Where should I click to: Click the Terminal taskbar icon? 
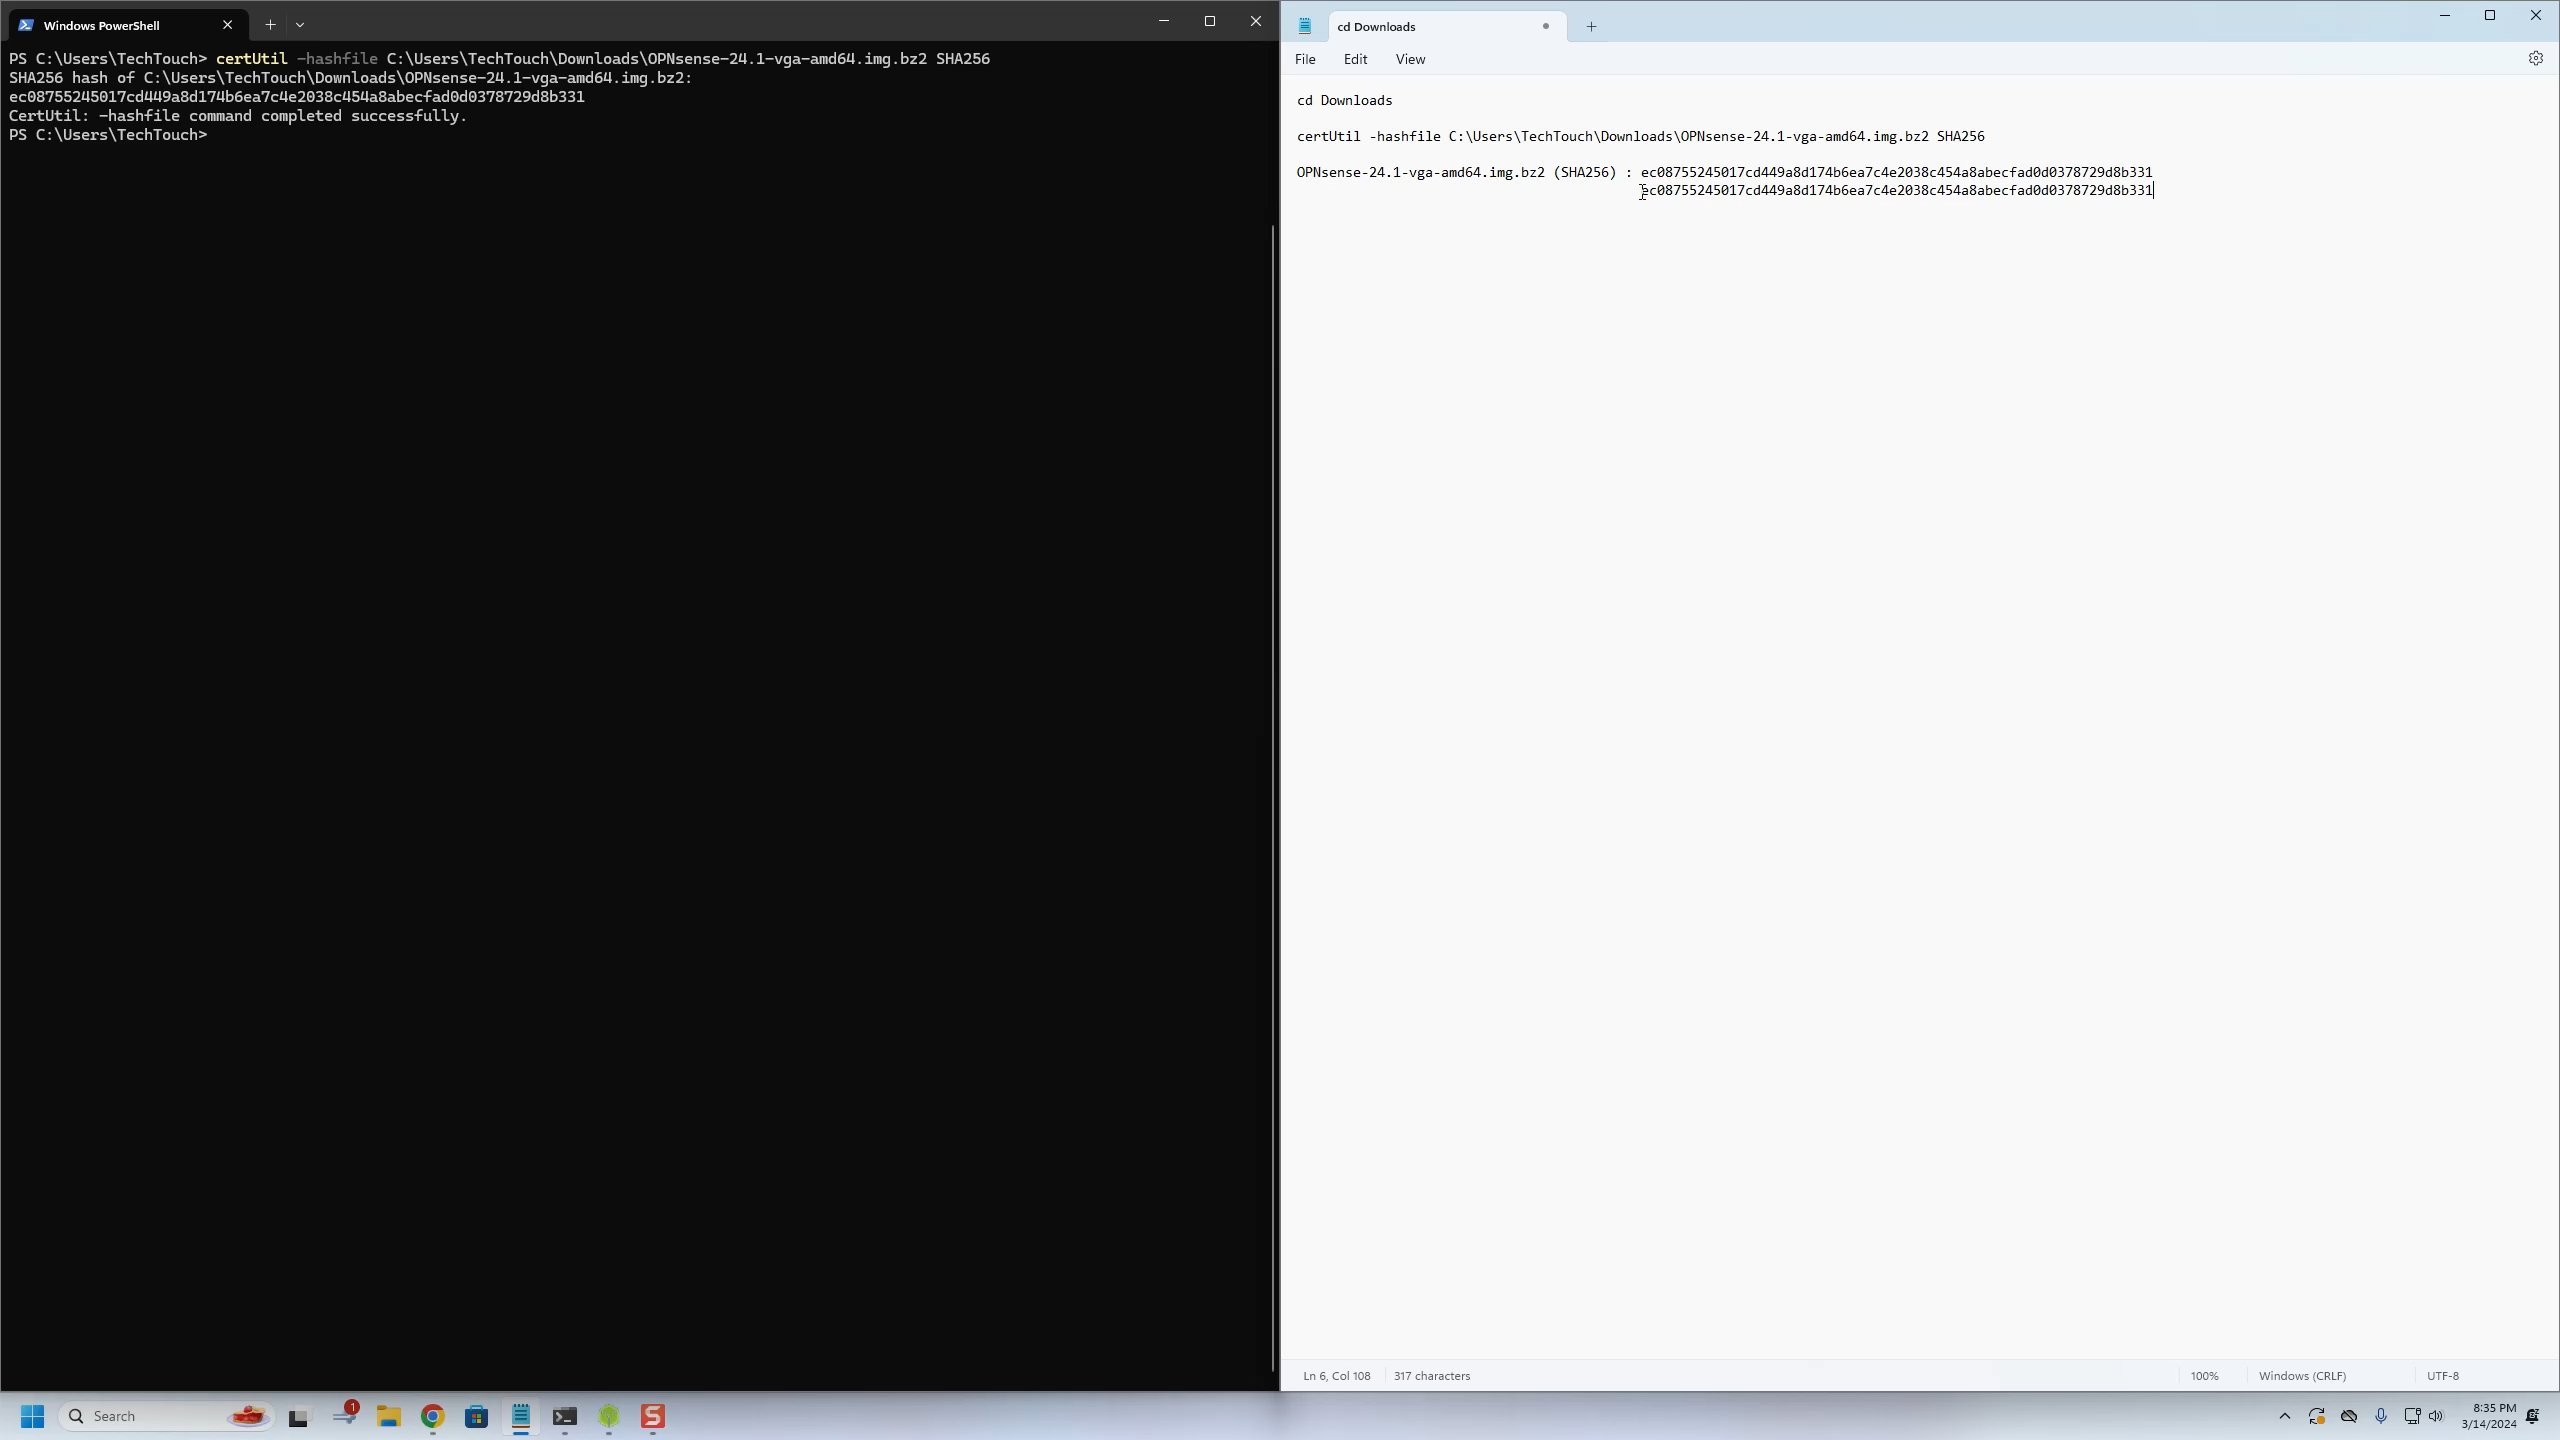coord(564,1416)
